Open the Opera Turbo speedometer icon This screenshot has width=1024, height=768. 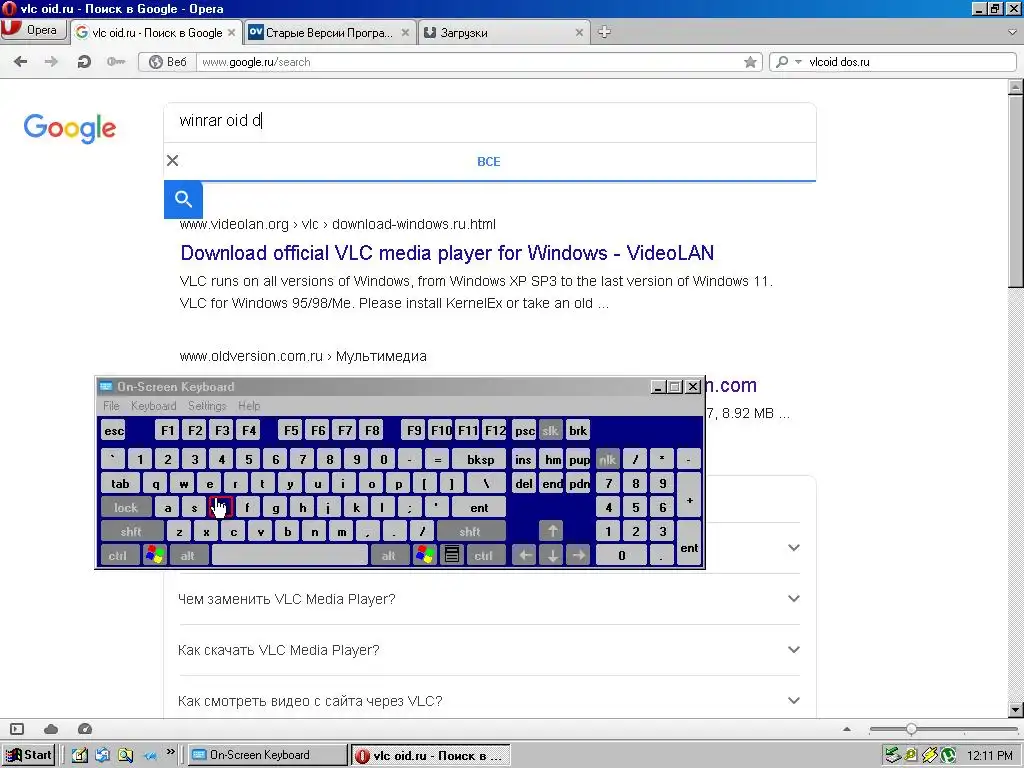pos(85,729)
